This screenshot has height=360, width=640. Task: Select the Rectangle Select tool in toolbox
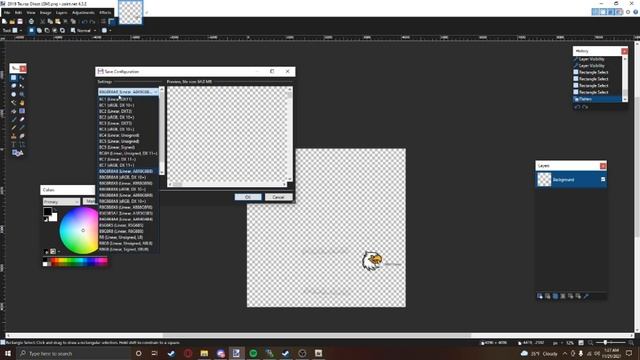point(13,78)
